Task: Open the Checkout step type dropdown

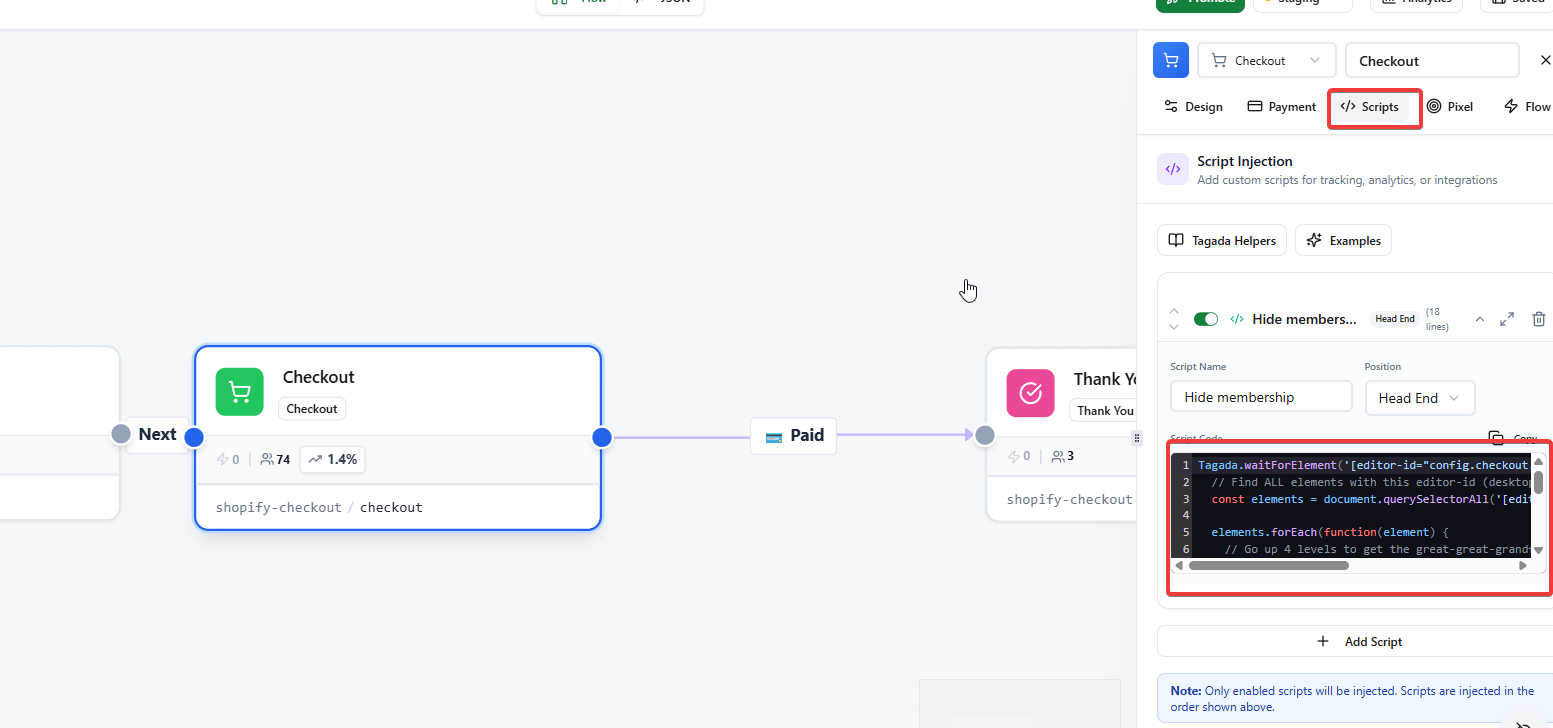Action: tap(1266, 60)
